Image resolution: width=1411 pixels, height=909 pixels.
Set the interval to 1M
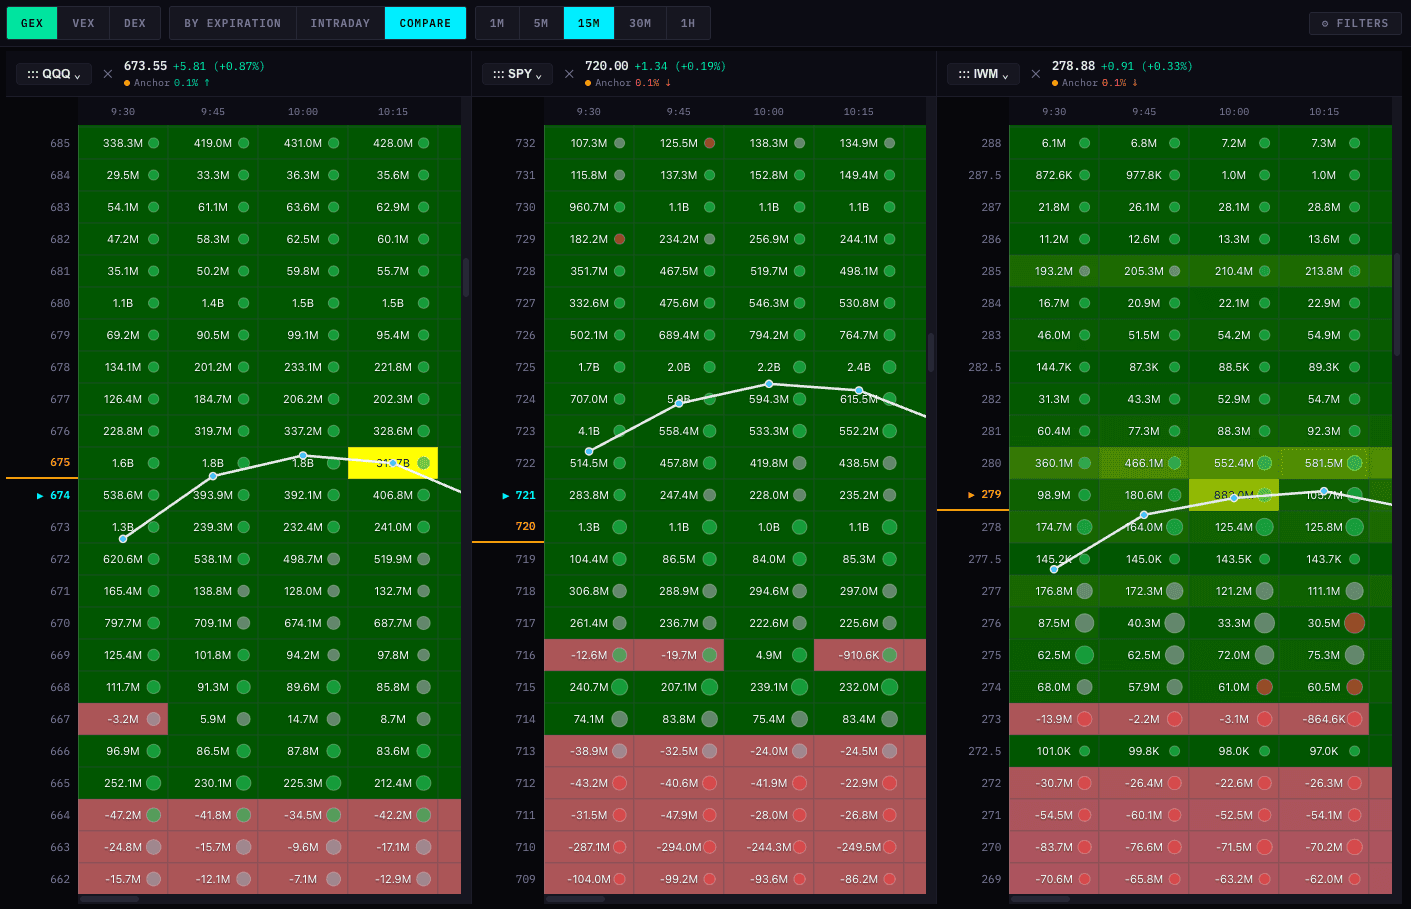coord(497,23)
